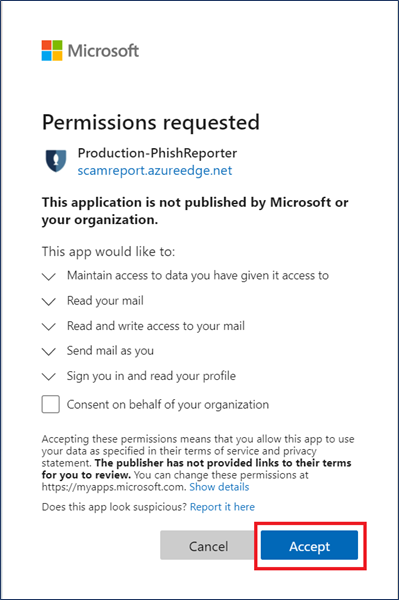Image resolution: width=399 pixels, height=600 pixels.
Task: Click the Show details link
Action: (x=219, y=487)
